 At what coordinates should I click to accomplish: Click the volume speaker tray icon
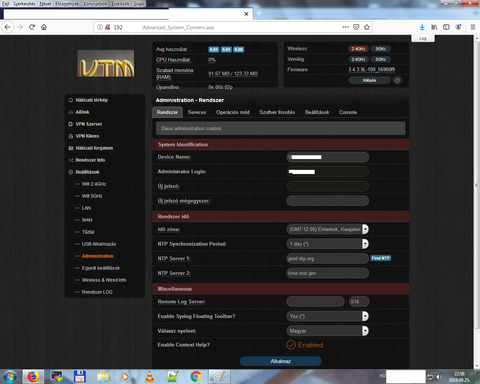(439, 377)
